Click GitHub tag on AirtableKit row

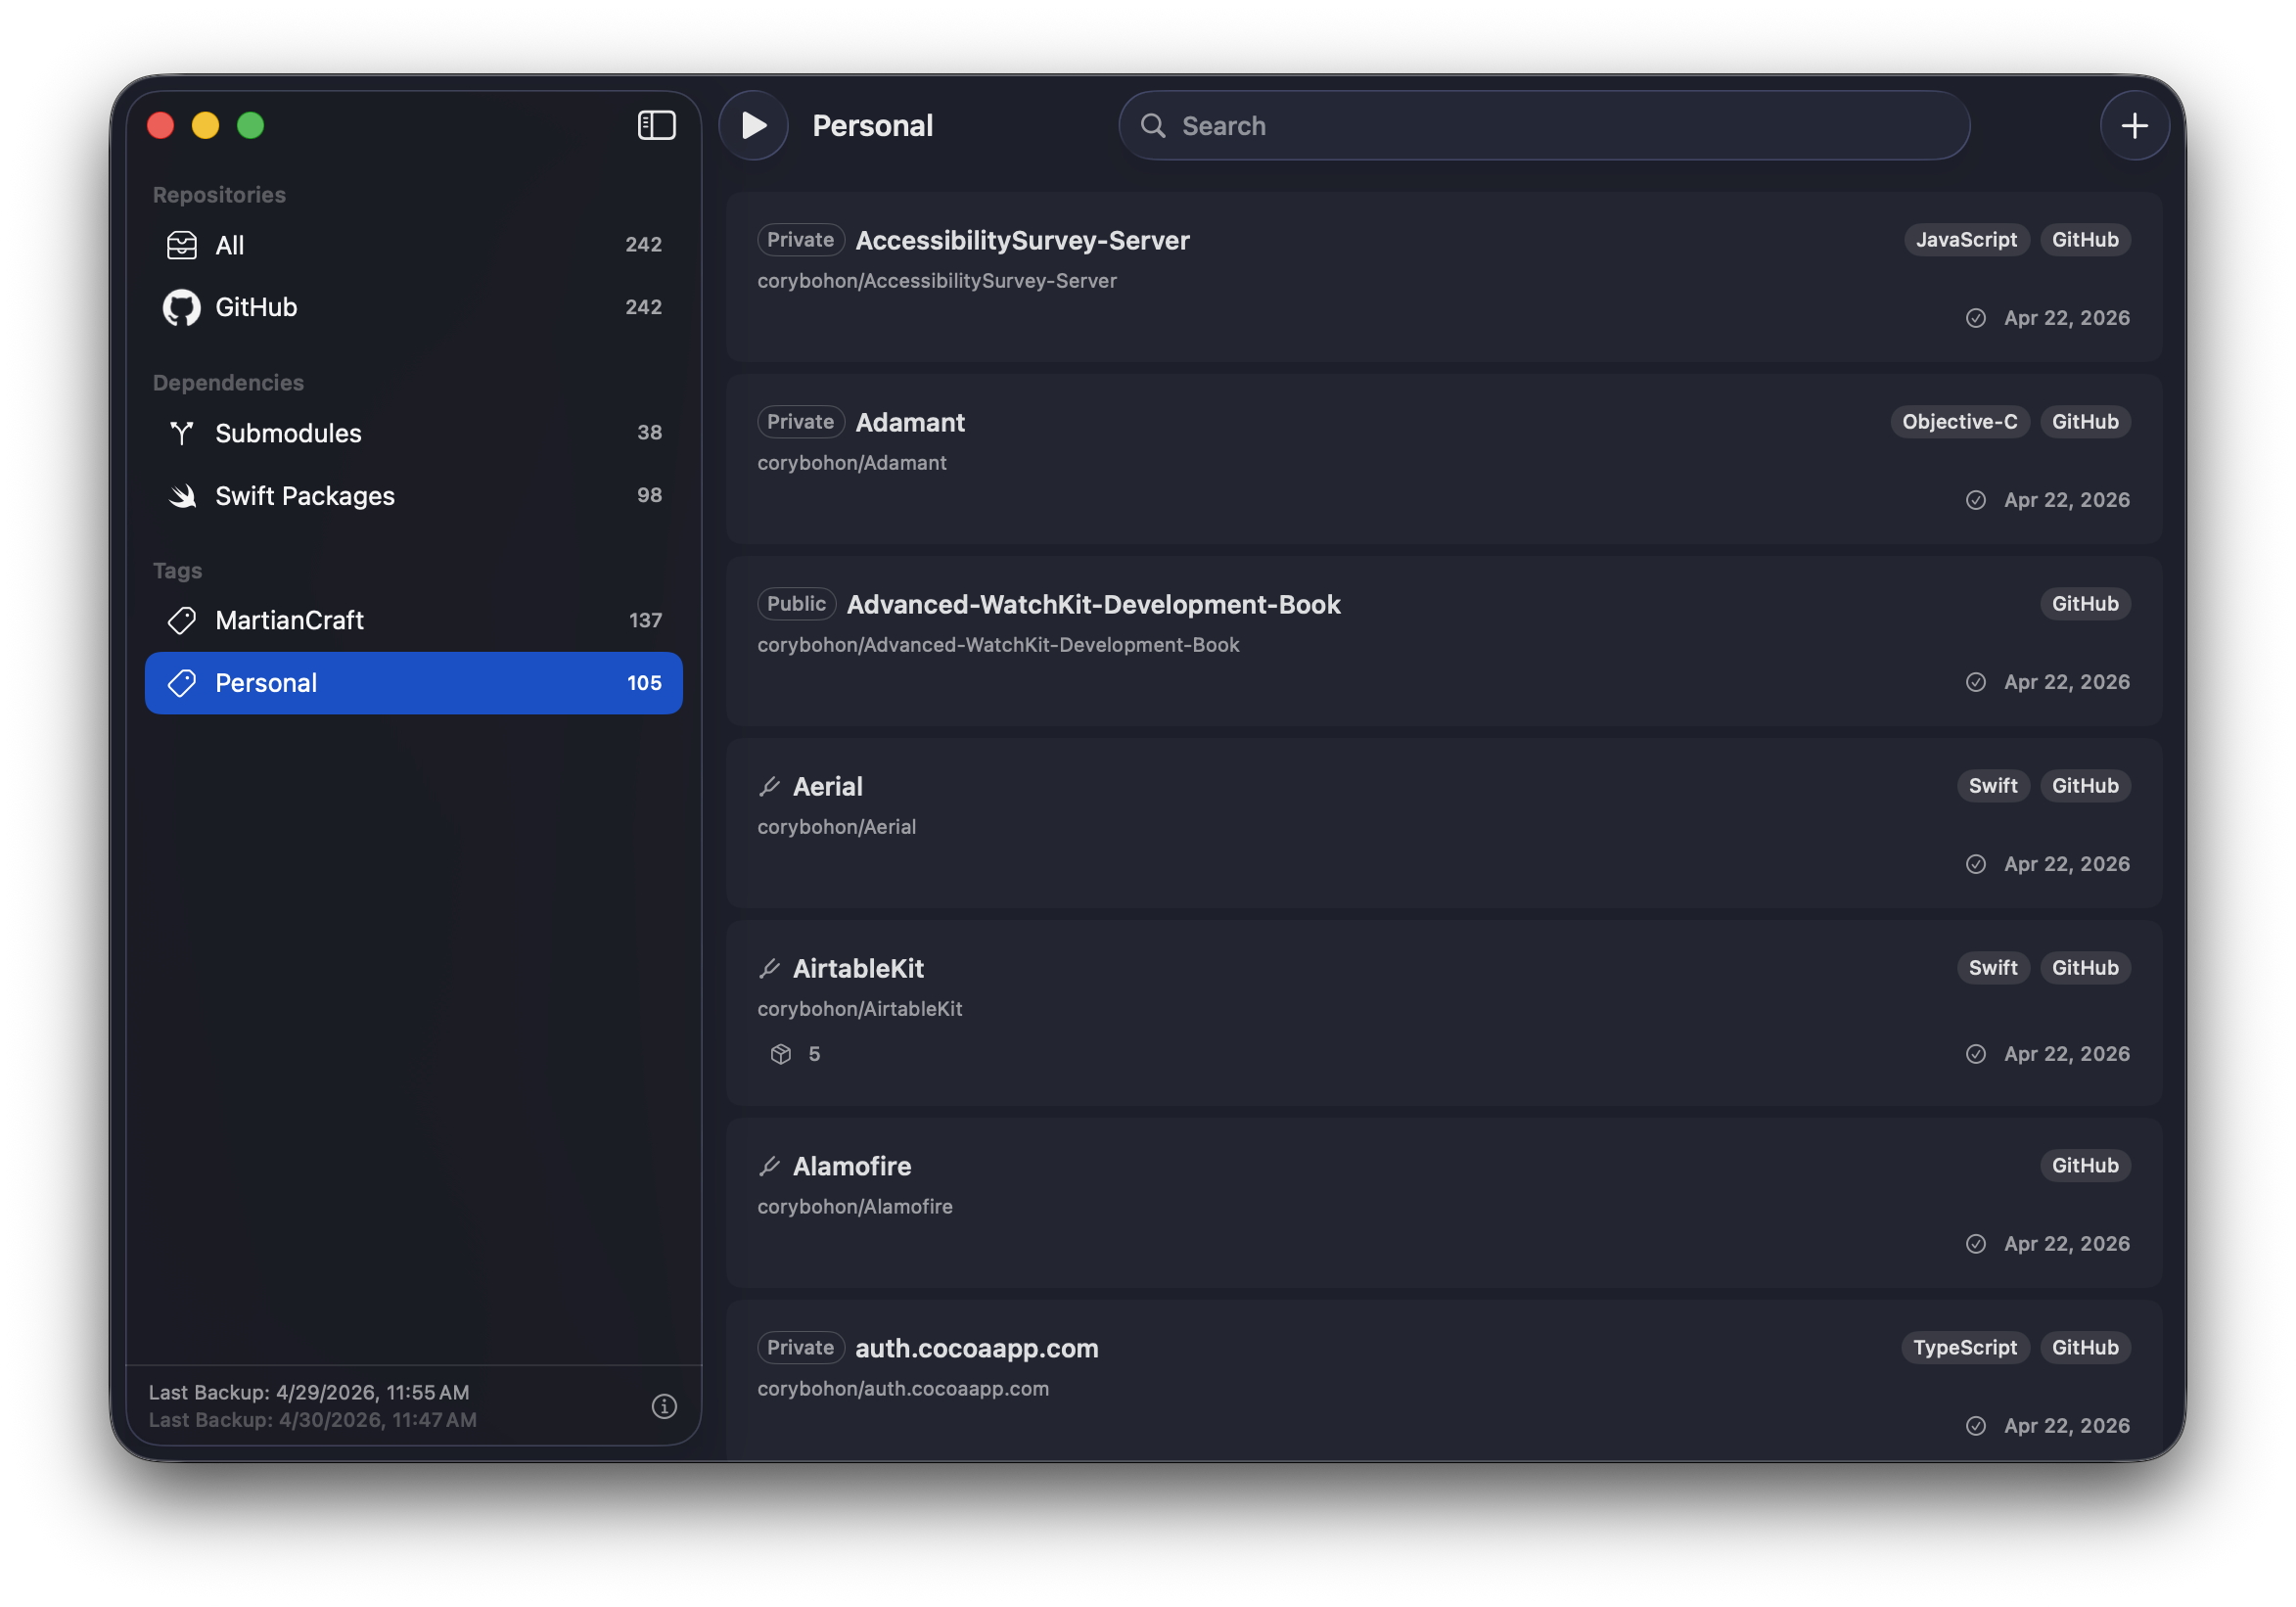tap(2085, 968)
